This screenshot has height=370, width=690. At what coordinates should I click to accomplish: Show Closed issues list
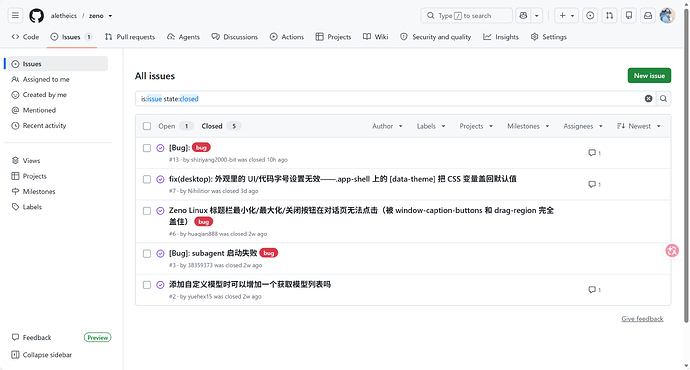click(x=221, y=126)
